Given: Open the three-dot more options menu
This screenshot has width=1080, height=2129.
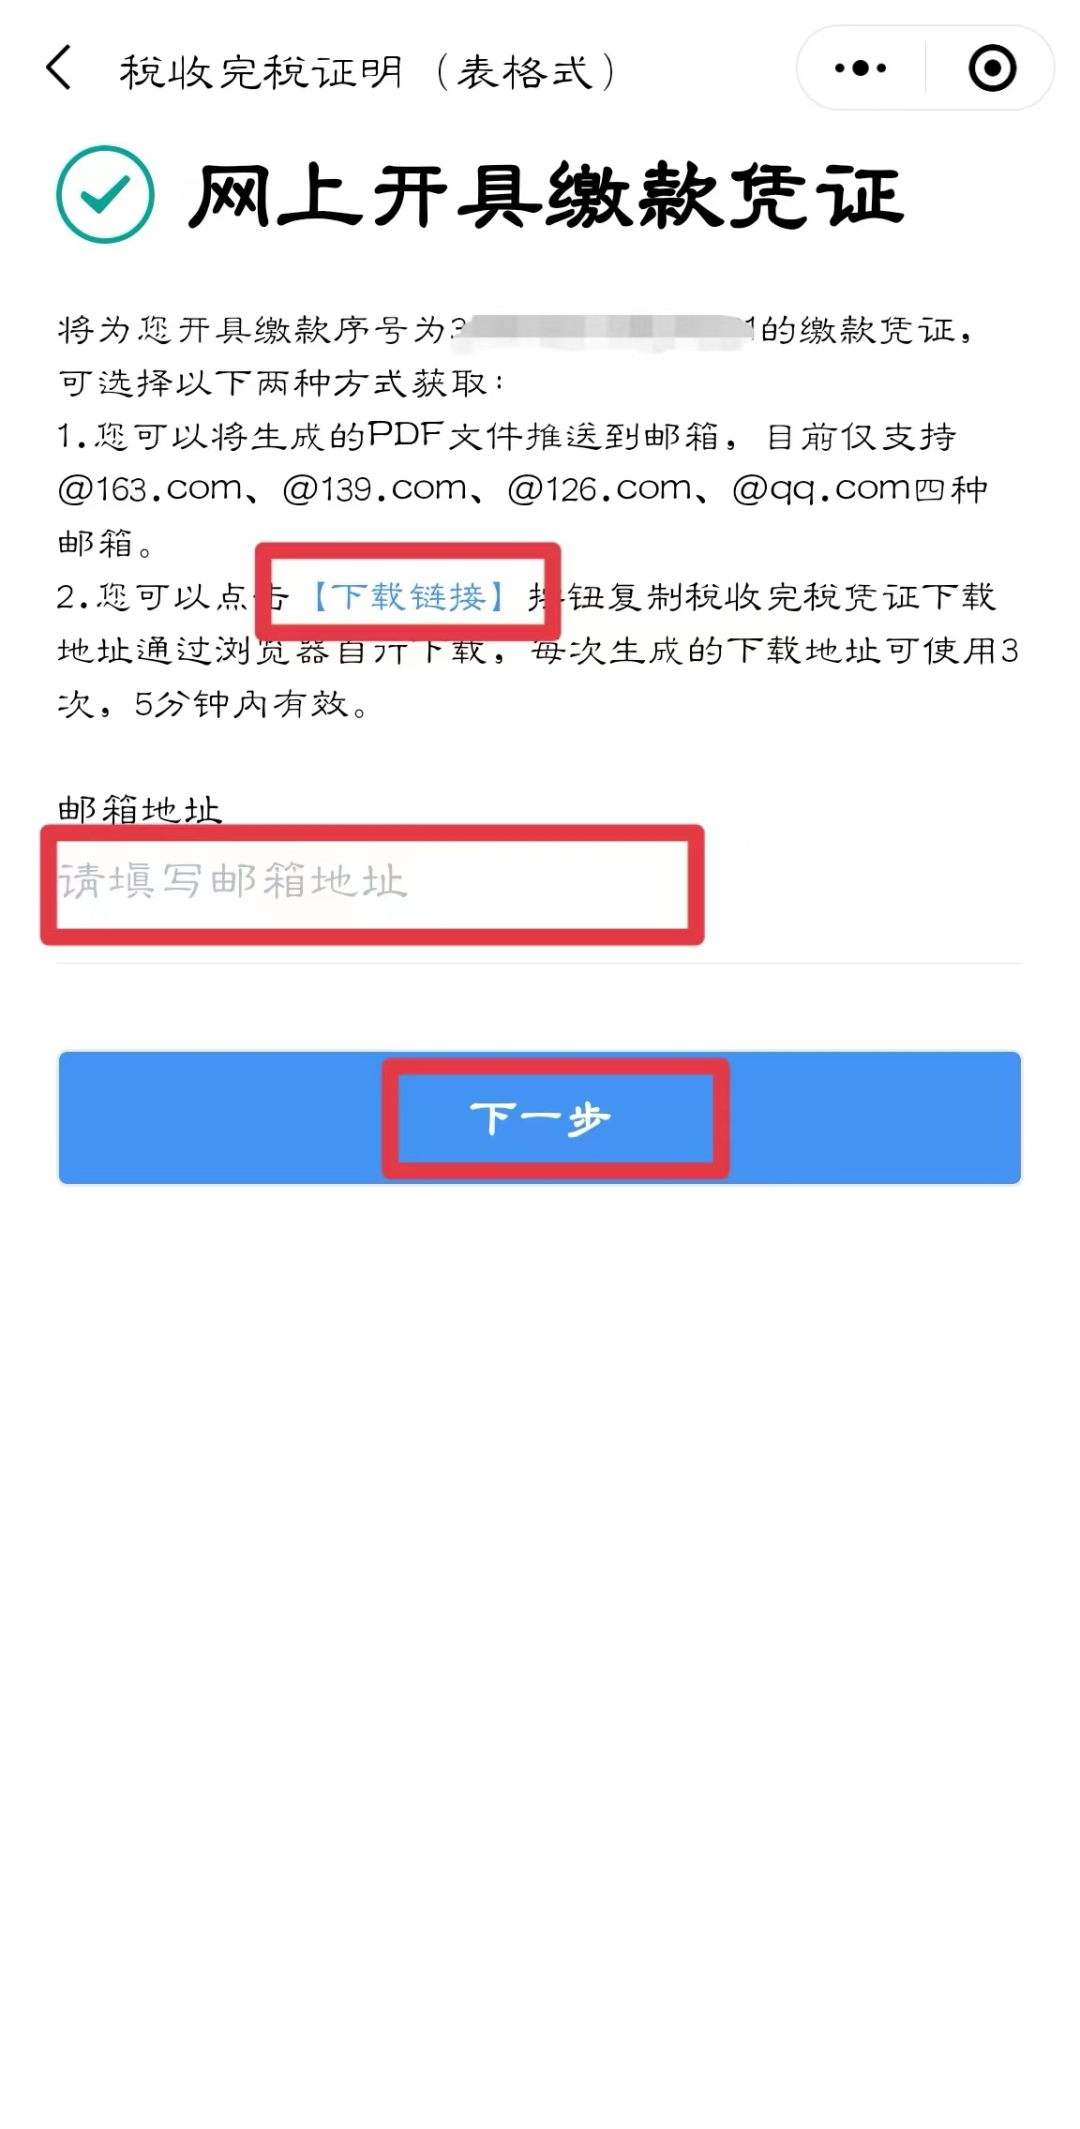Looking at the screenshot, I should pyautogui.click(x=860, y=68).
